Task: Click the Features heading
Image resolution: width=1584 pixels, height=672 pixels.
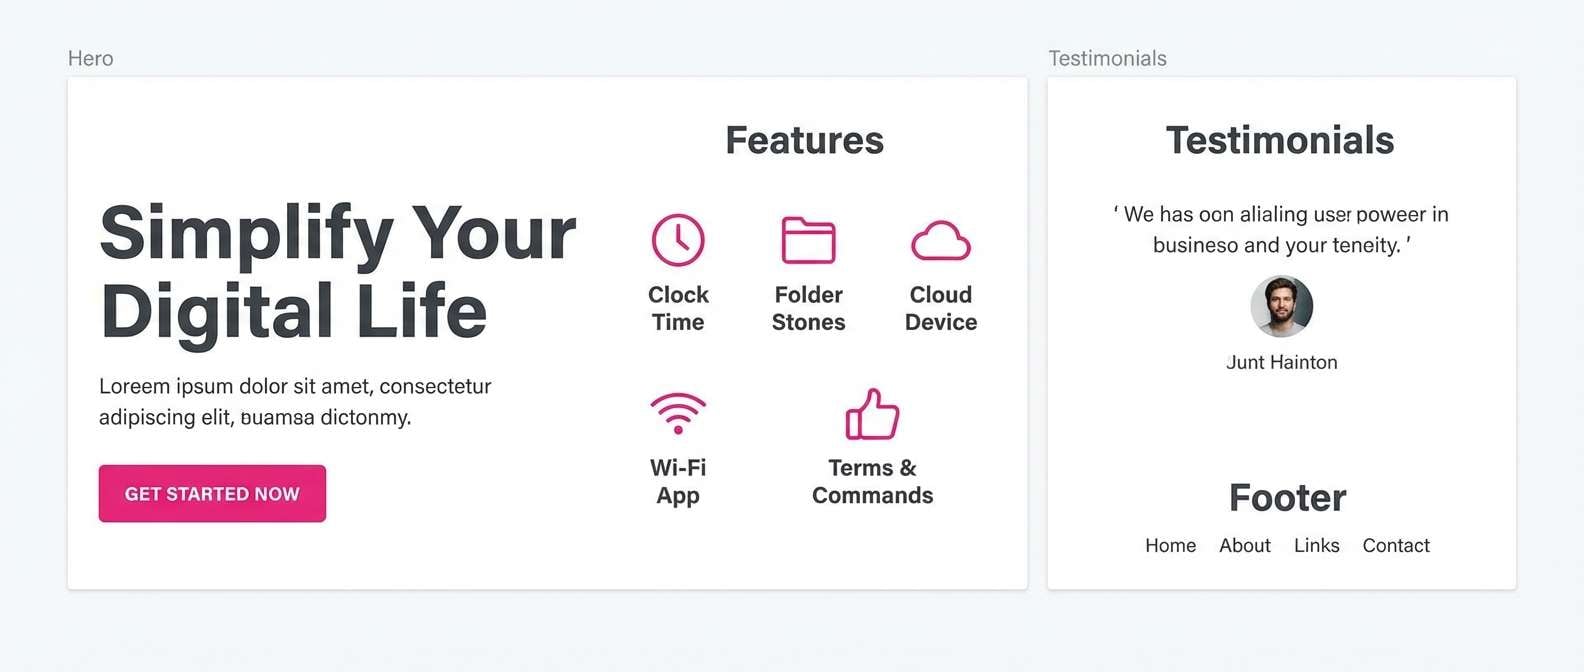Action: pyautogui.click(x=805, y=140)
